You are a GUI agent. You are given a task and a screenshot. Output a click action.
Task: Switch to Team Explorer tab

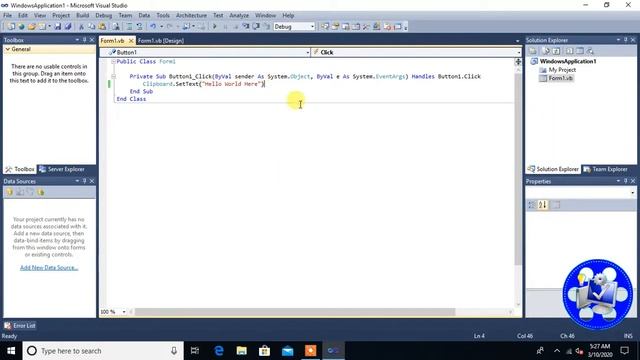coord(606,169)
